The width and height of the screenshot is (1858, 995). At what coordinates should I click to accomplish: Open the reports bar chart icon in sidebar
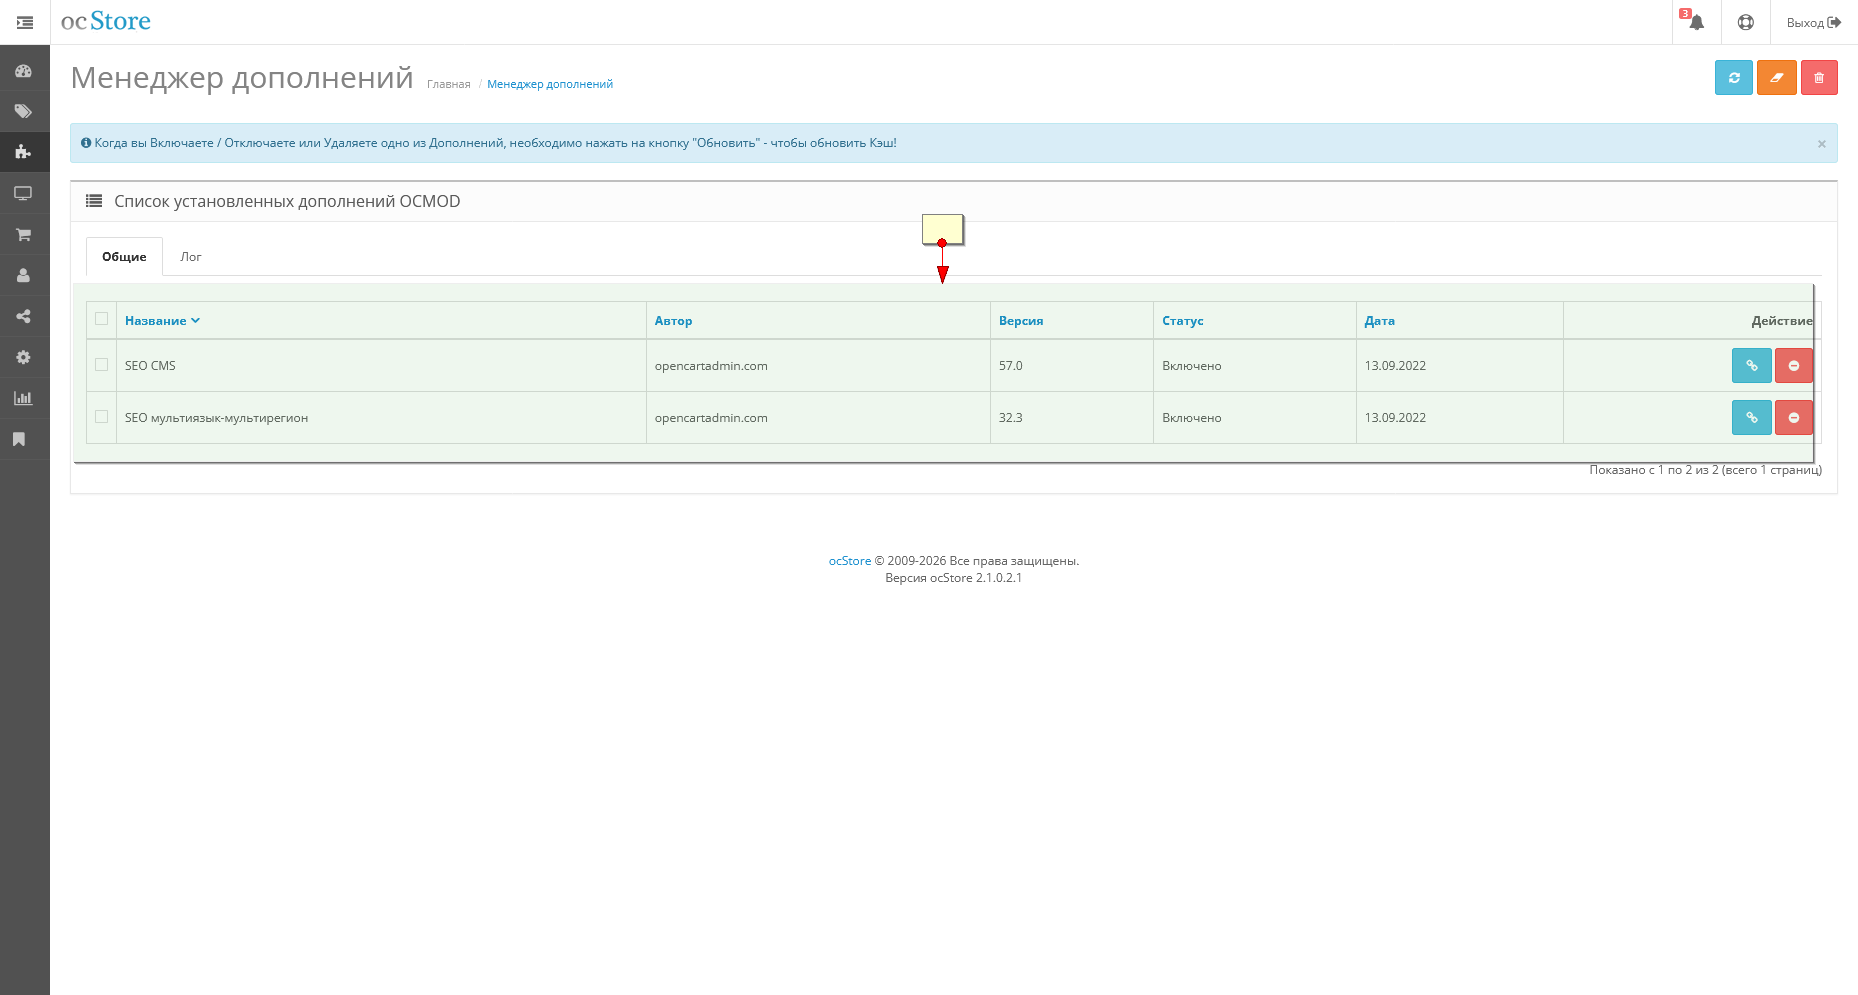(x=24, y=398)
